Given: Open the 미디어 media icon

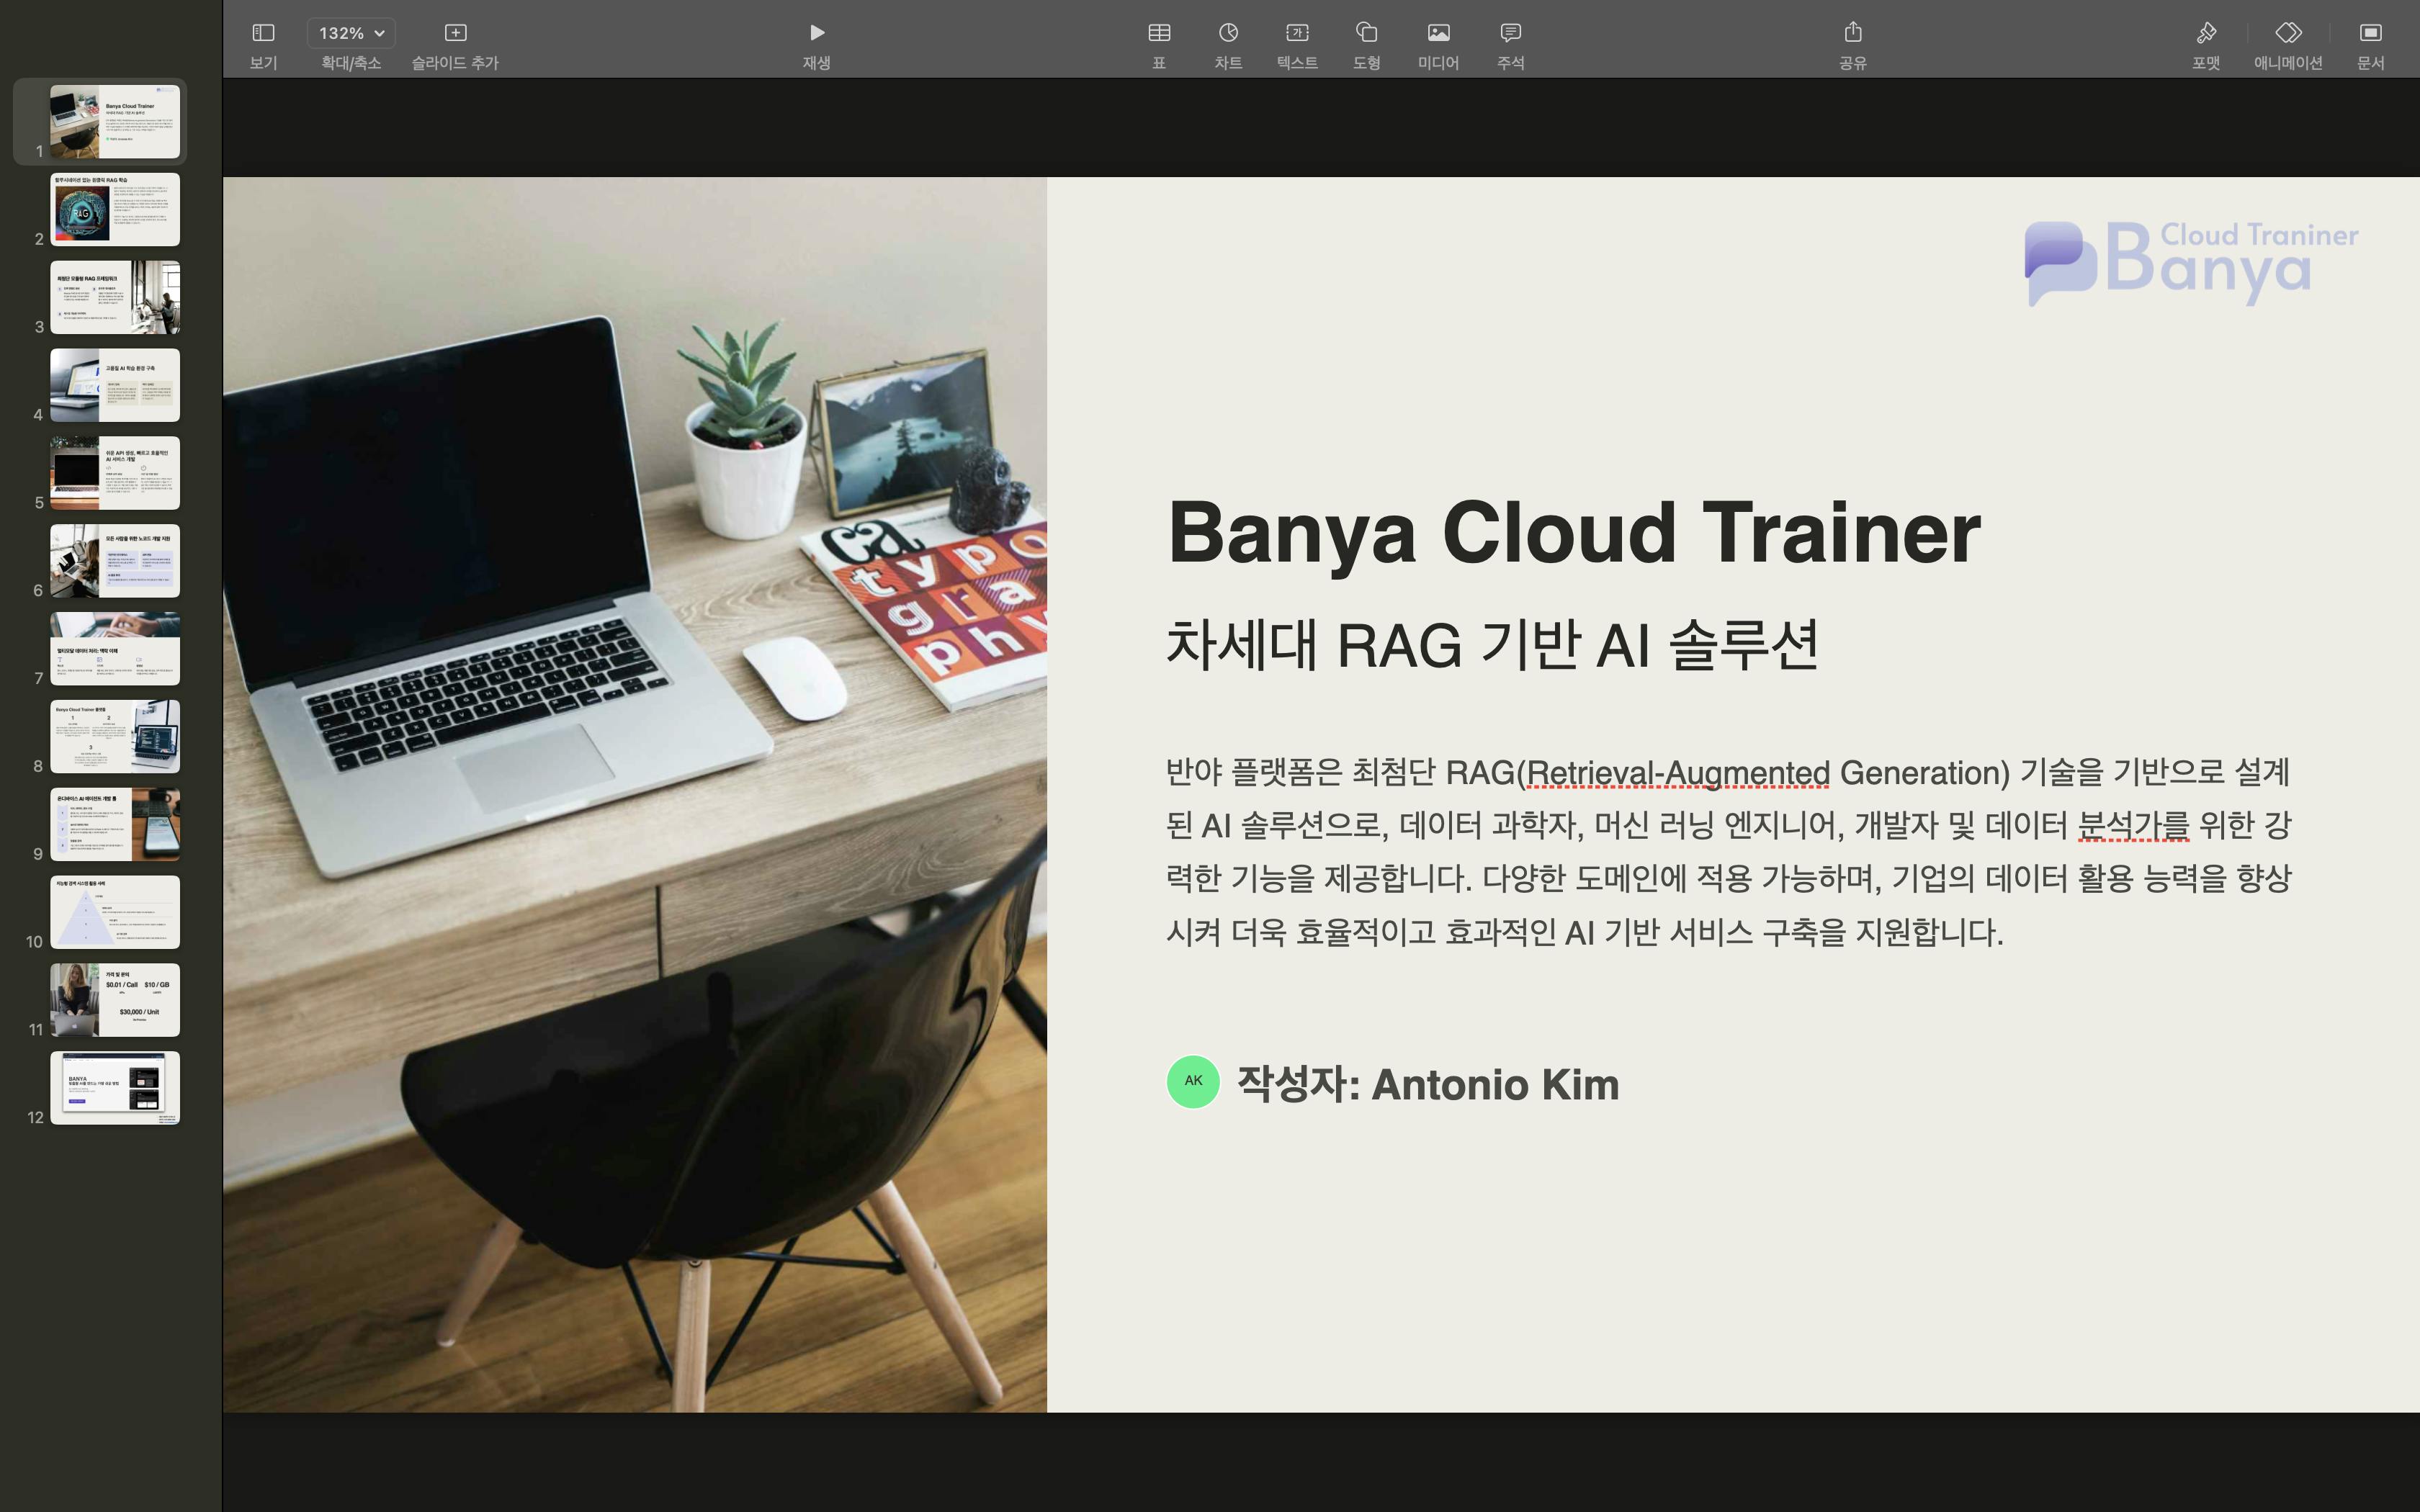Looking at the screenshot, I should tap(1438, 33).
